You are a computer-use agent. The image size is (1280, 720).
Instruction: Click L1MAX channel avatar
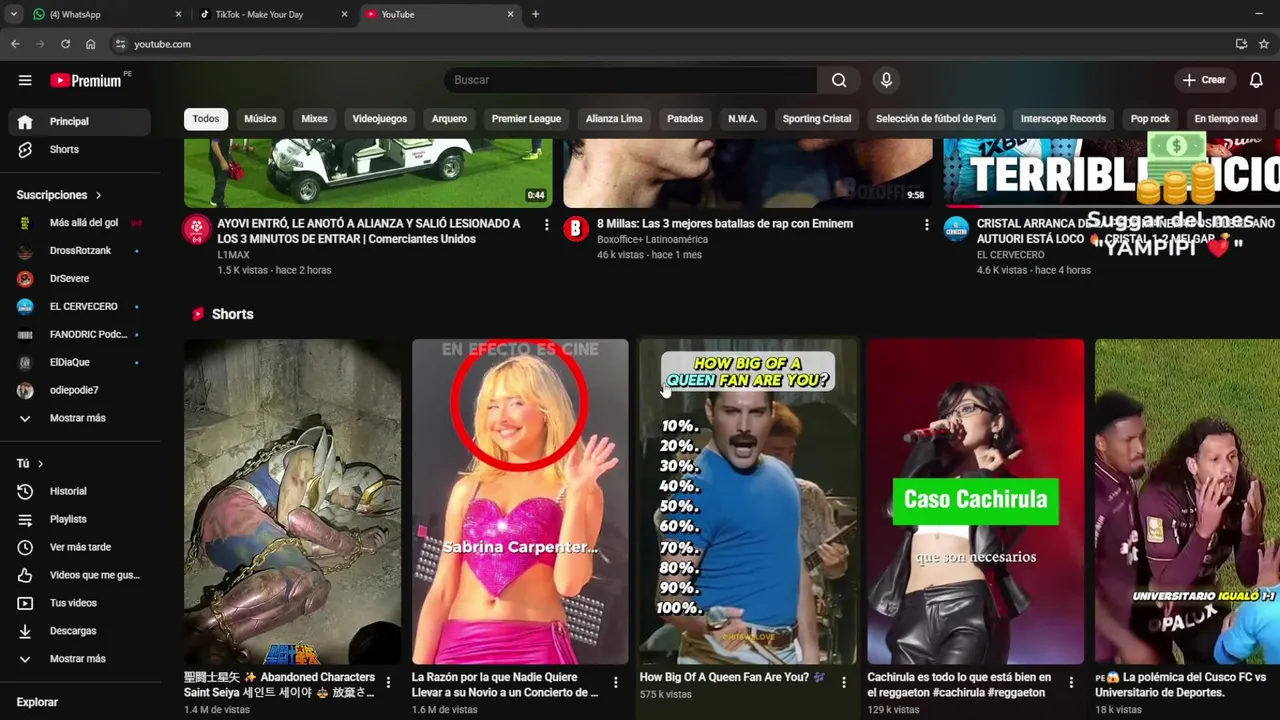196,229
